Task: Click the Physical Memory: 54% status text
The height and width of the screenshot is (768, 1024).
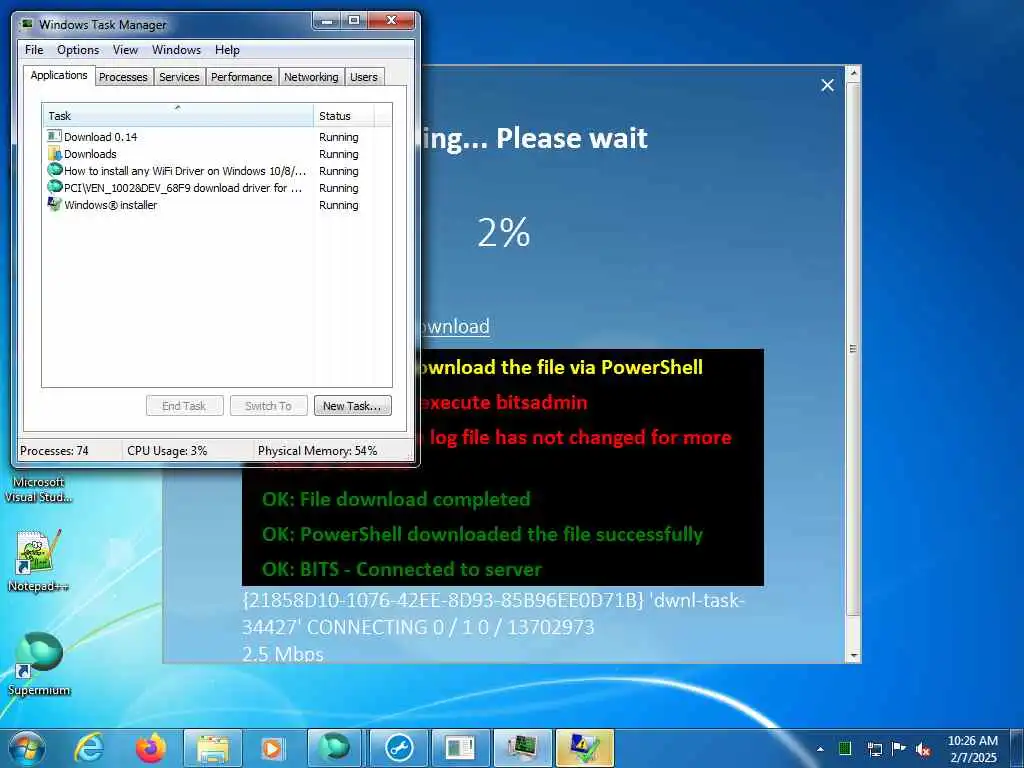Action: 317,451
